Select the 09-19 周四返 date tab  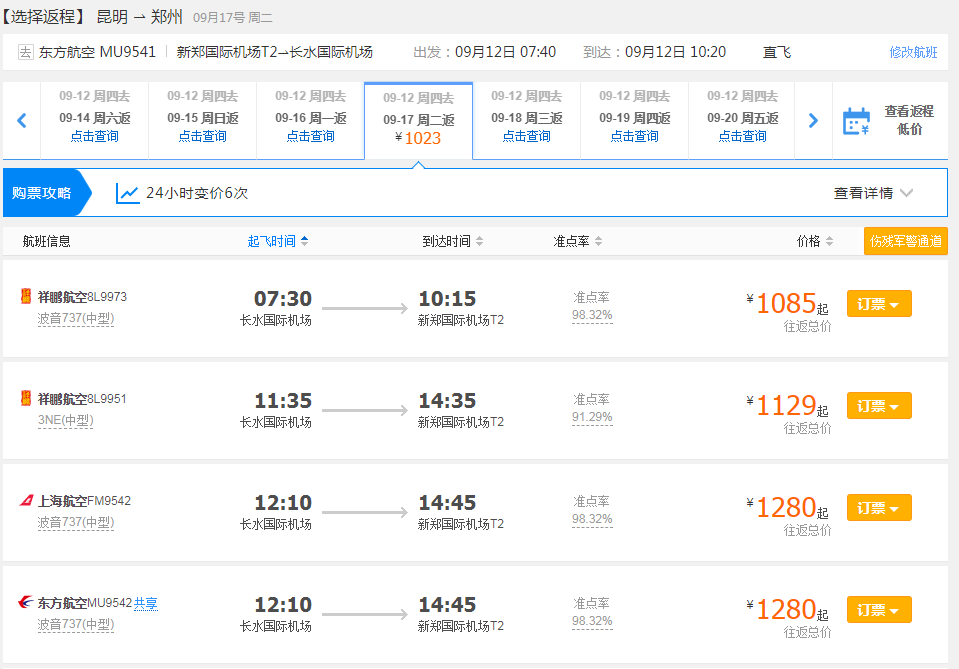tap(634, 120)
